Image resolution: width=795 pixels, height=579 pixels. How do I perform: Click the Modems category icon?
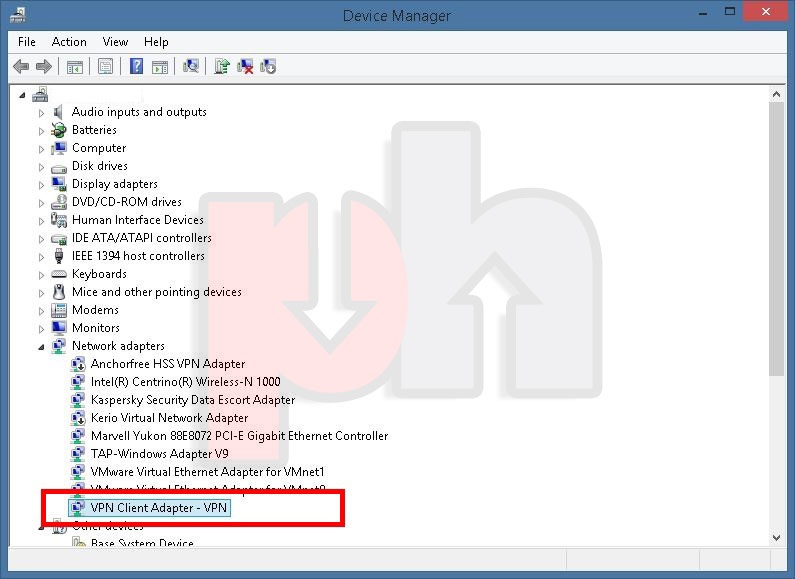click(x=59, y=310)
